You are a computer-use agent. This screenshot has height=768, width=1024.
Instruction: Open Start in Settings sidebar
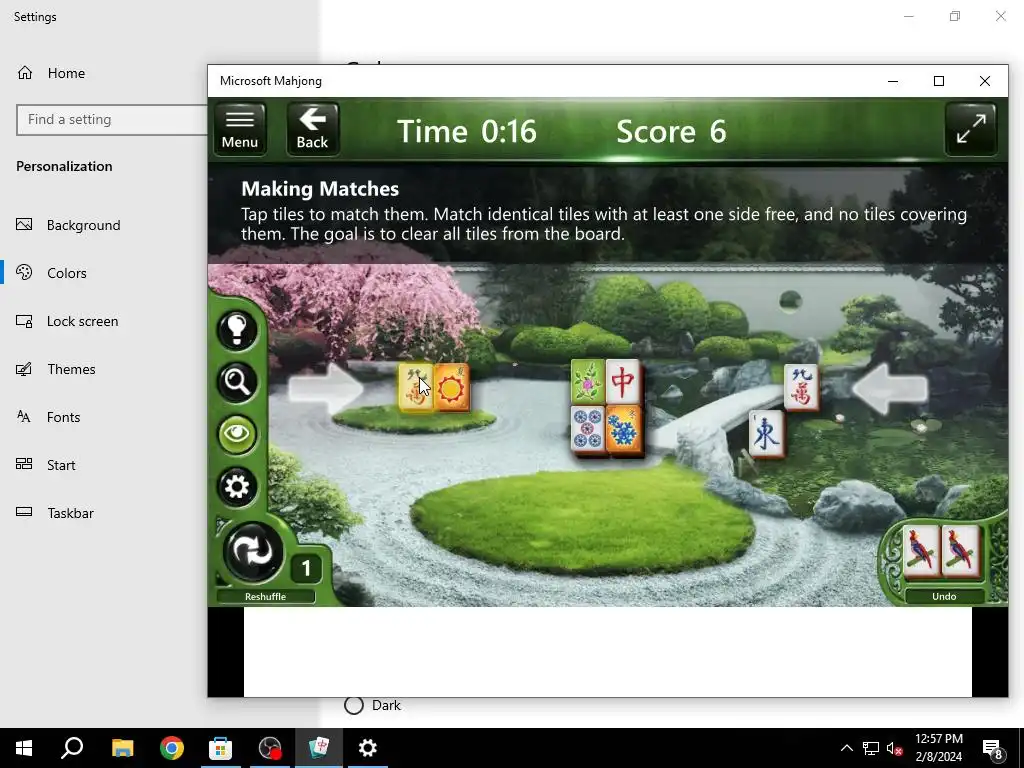coord(61,465)
